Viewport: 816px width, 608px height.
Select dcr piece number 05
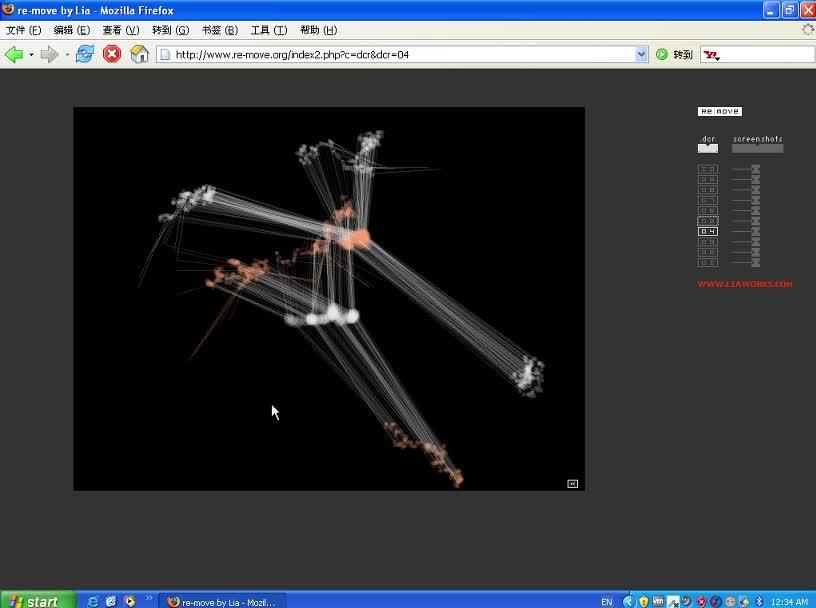[708, 221]
